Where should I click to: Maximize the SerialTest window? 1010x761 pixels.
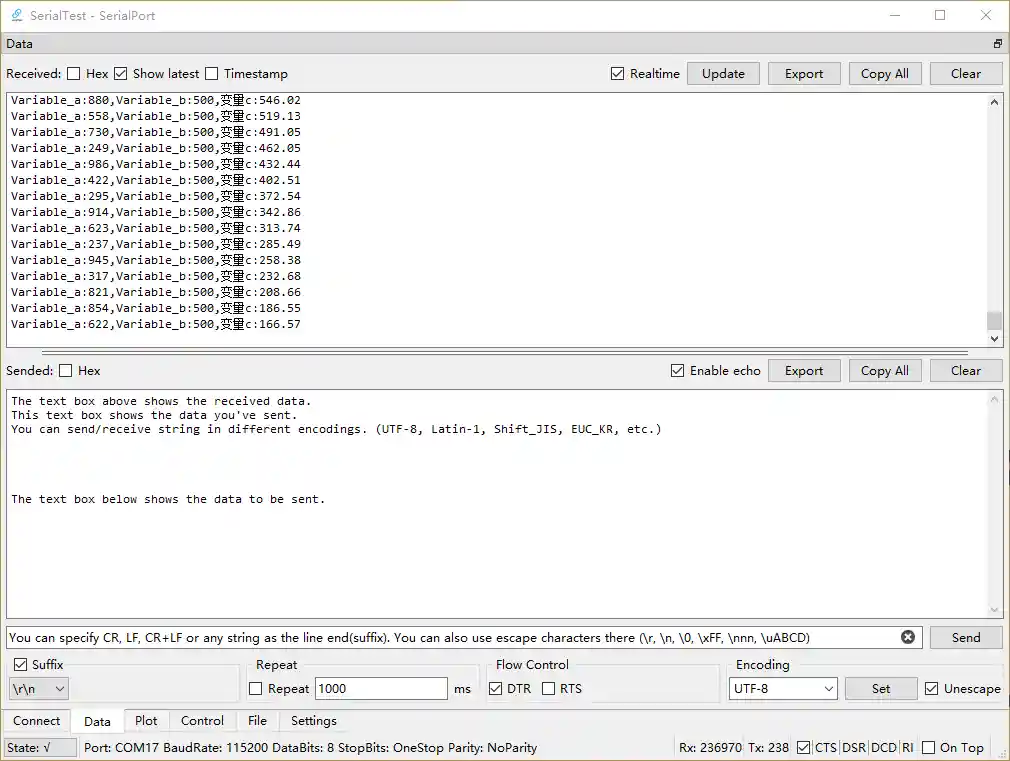point(940,15)
